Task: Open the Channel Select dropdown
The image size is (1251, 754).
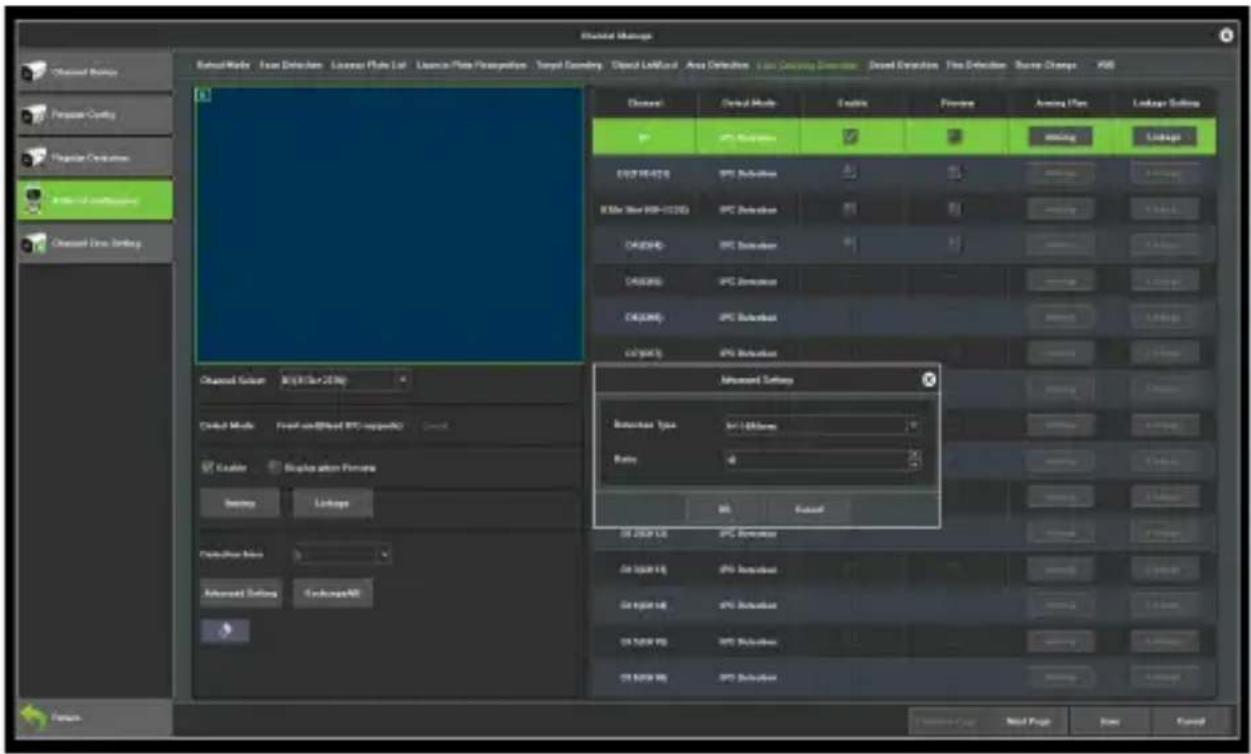Action: (346, 380)
